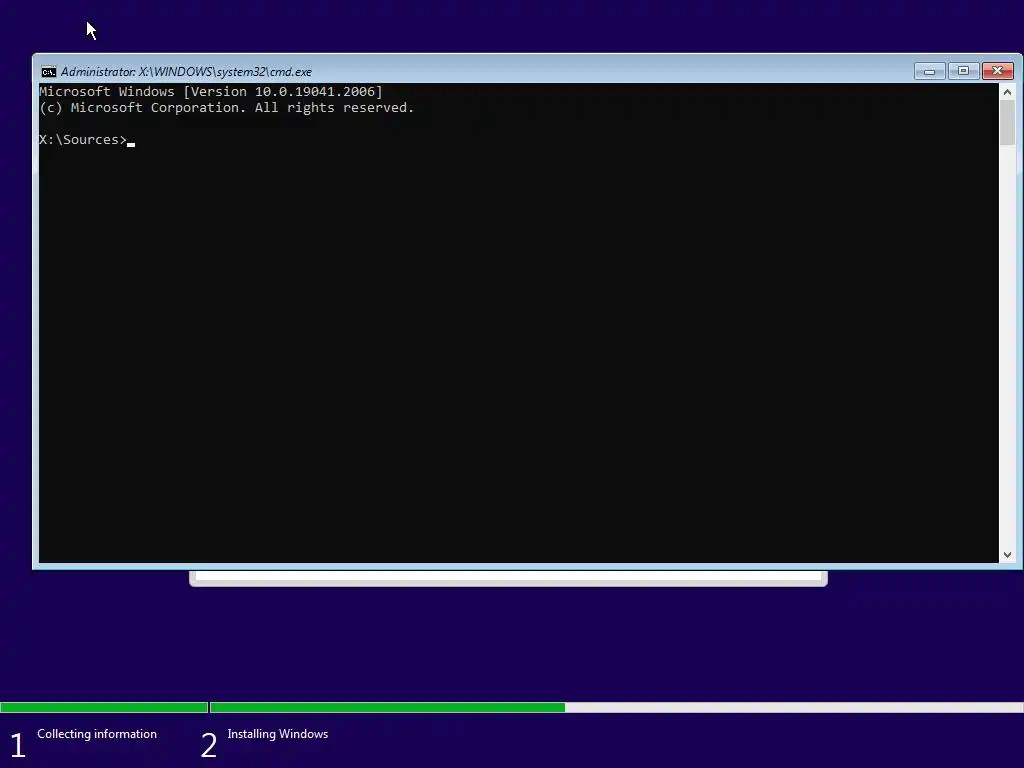This screenshot has height=768, width=1024.
Task: Click the Installing Windows green progress bar
Action: (388, 707)
